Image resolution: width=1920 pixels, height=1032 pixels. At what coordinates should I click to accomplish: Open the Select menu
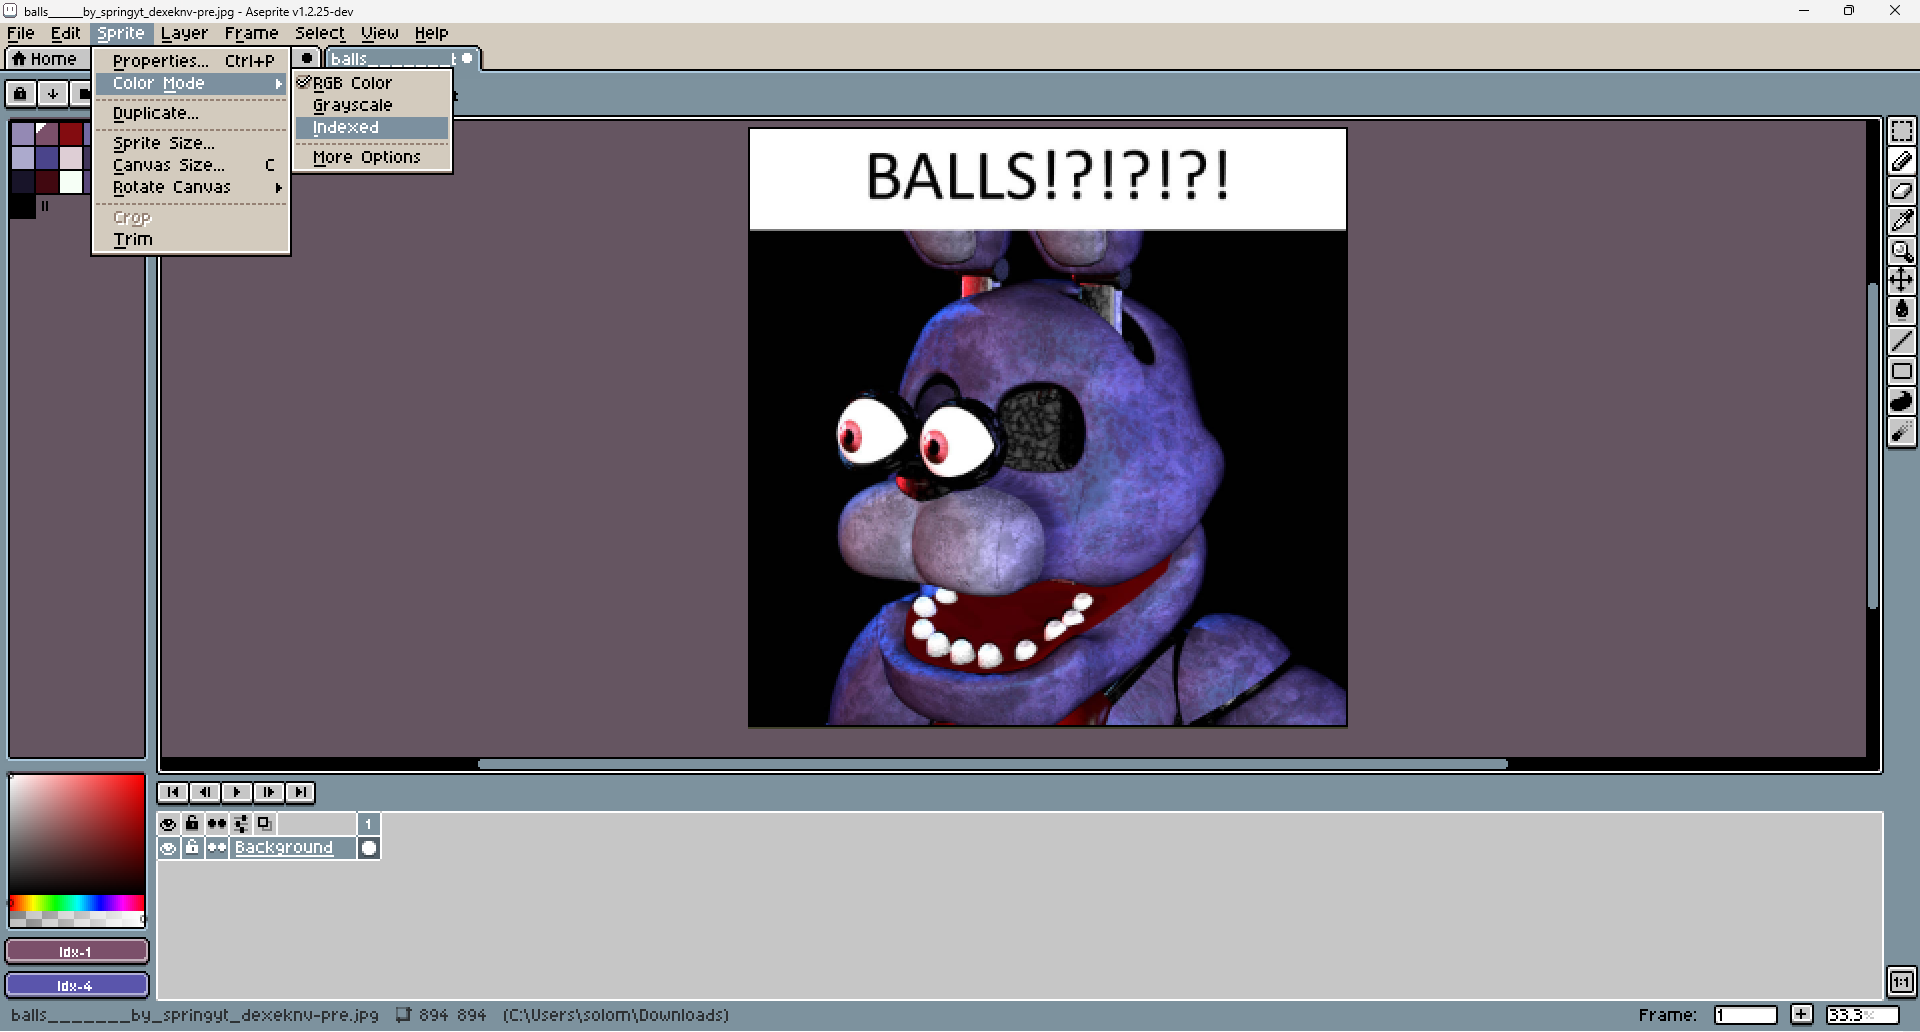click(320, 33)
